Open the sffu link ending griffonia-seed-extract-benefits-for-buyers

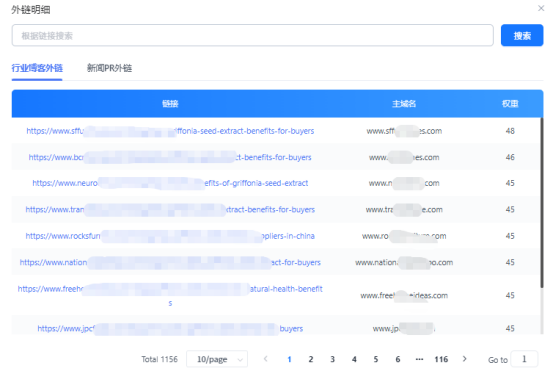[x=170, y=131]
